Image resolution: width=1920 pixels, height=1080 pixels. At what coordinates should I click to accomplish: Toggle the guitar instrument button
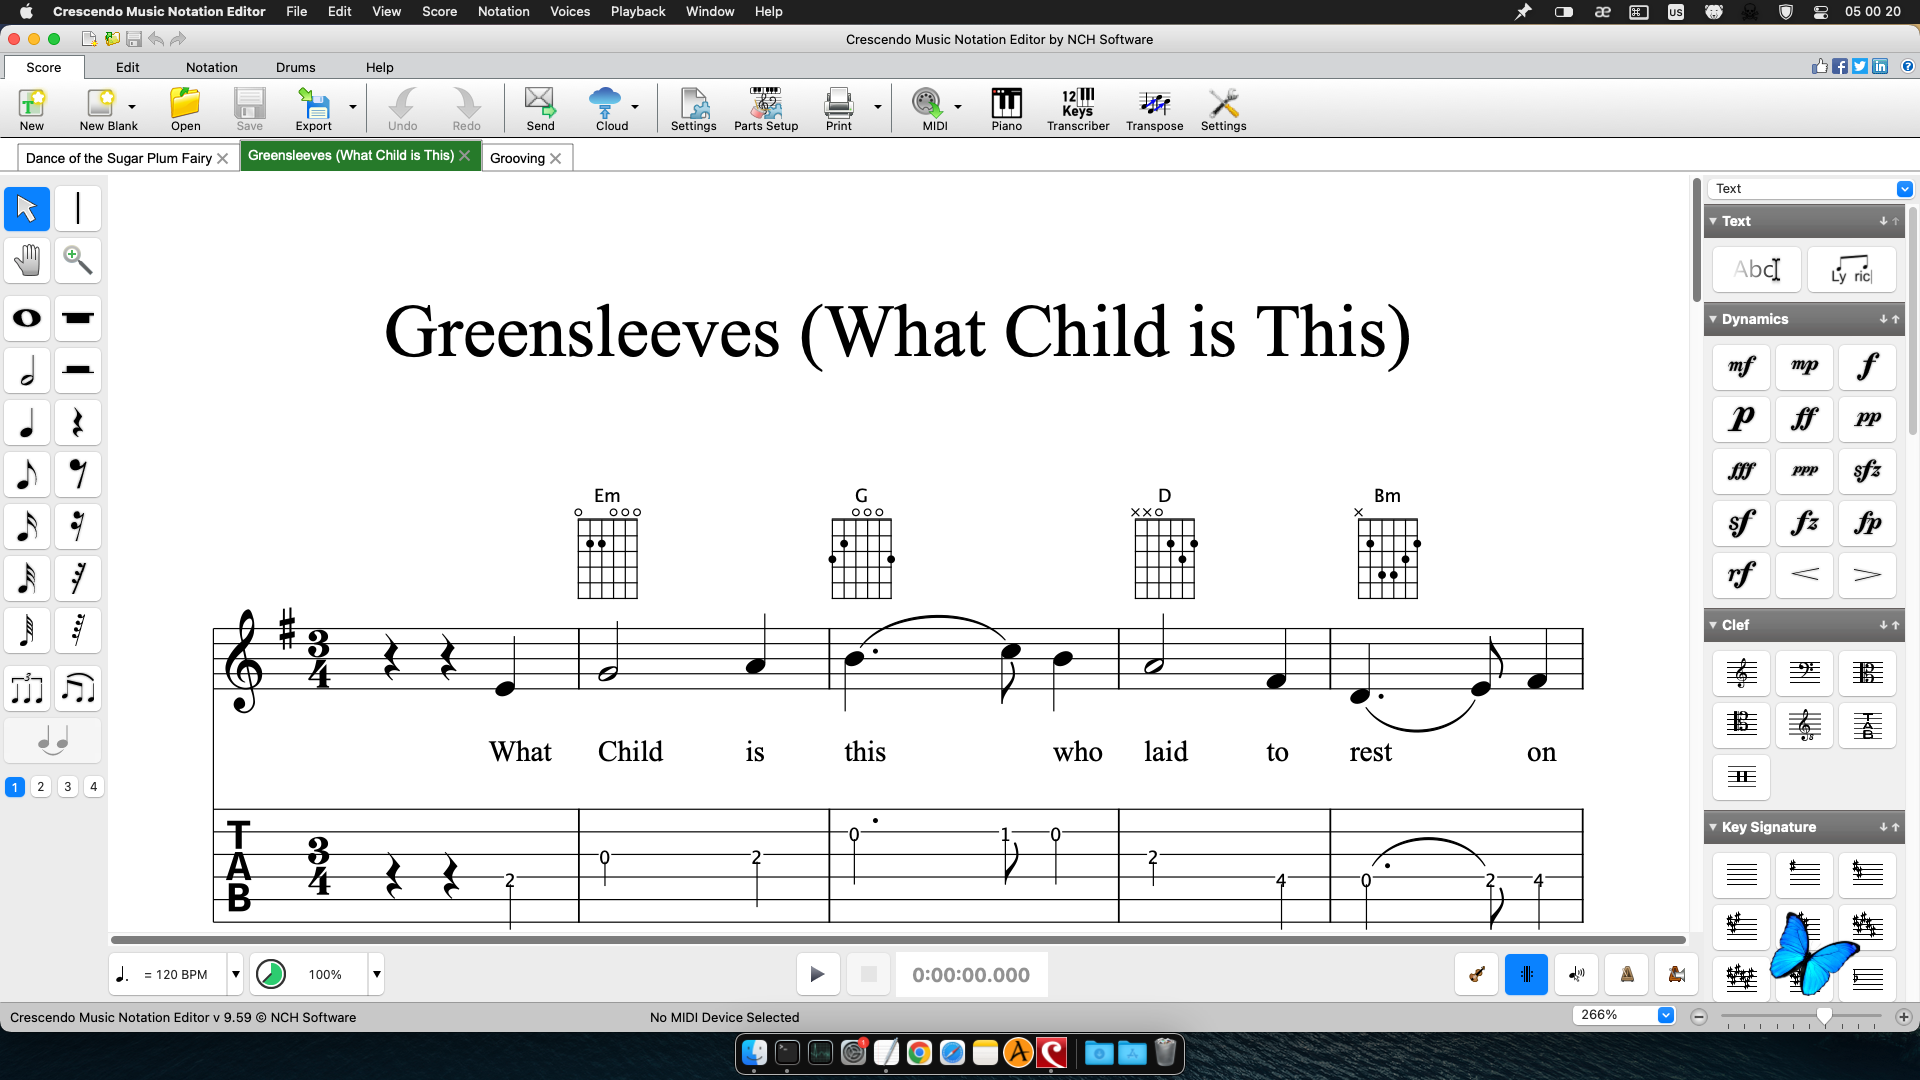click(x=1476, y=974)
